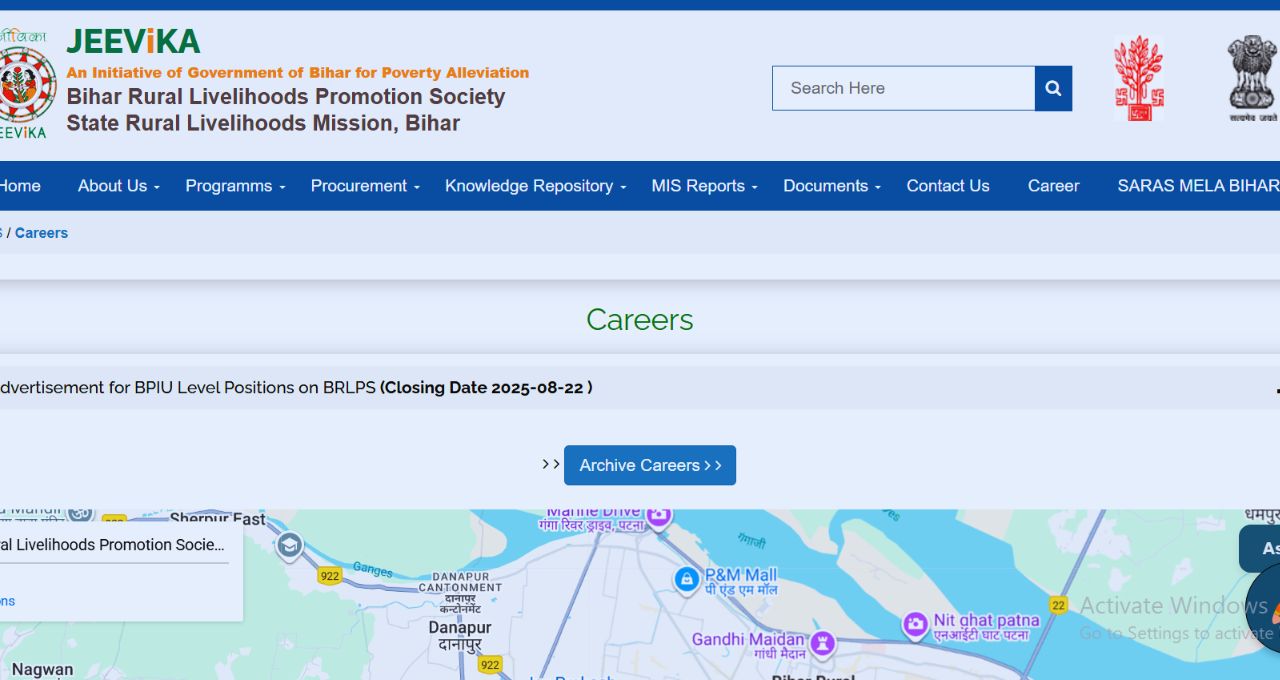Open the Documents dropdown menu
Screen dimensions: 1280x680
(x=832, y=186)
